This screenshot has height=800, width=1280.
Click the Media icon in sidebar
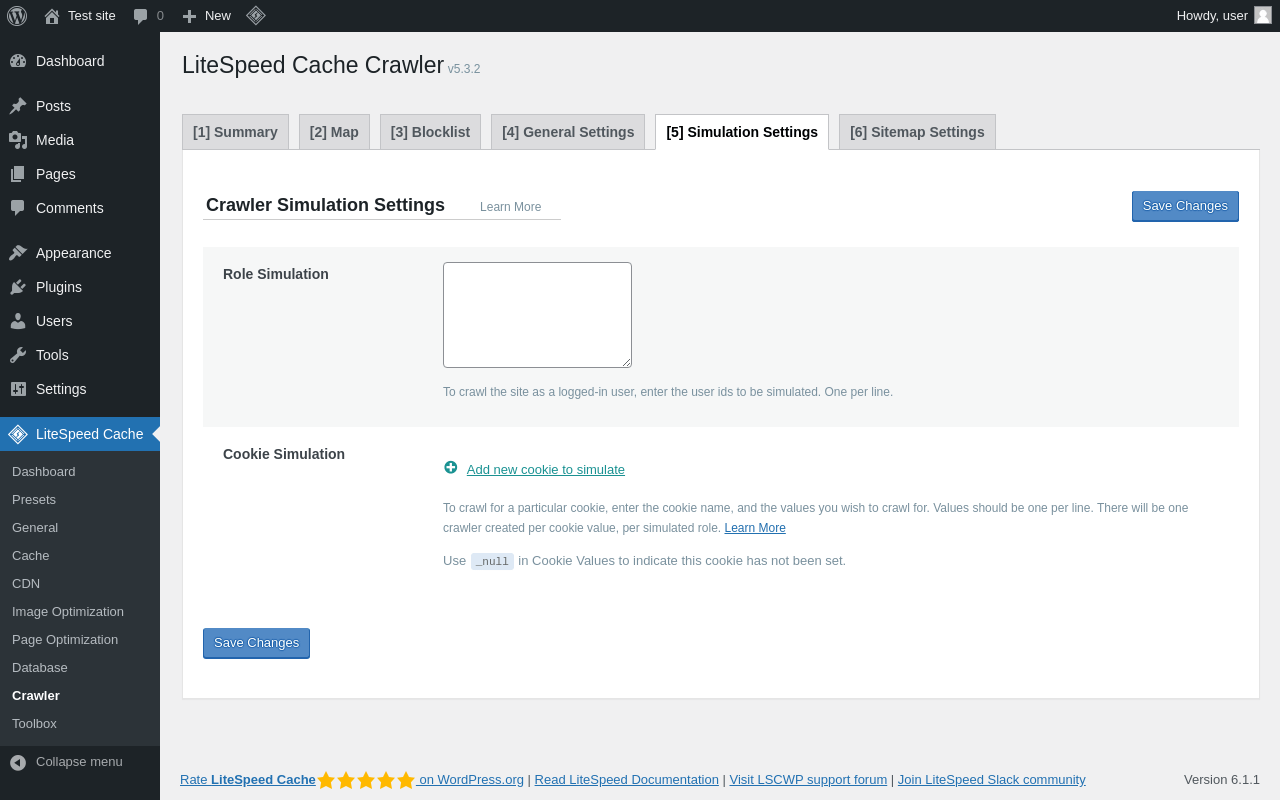[18, 140]
